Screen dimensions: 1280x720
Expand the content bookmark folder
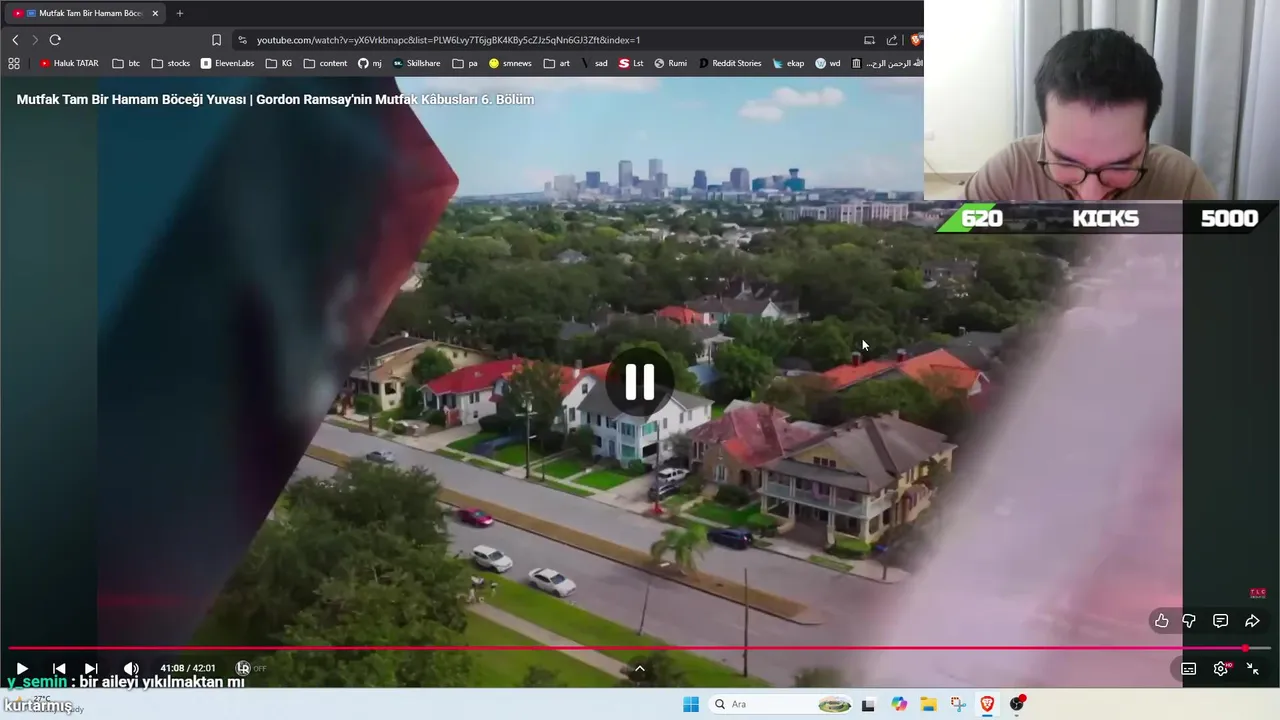pyautogui.click(x=325, y=63)
